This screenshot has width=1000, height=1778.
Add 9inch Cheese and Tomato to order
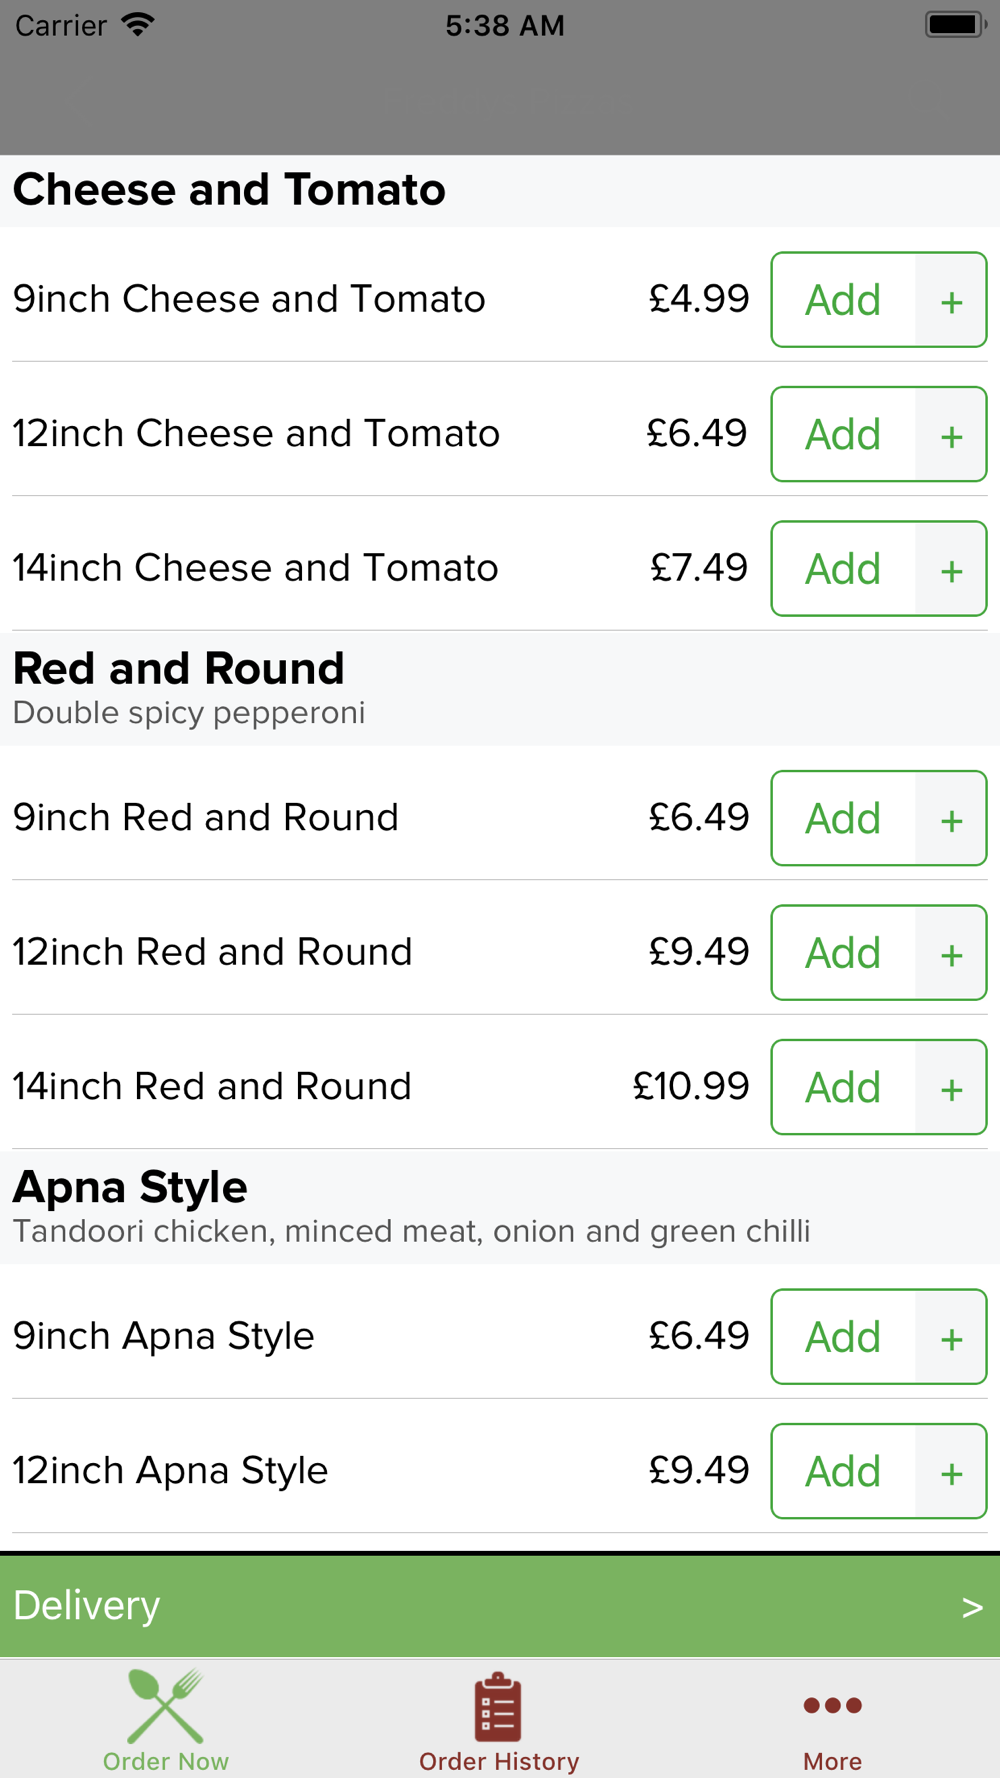pyautogui.click(x=843, y=300)
